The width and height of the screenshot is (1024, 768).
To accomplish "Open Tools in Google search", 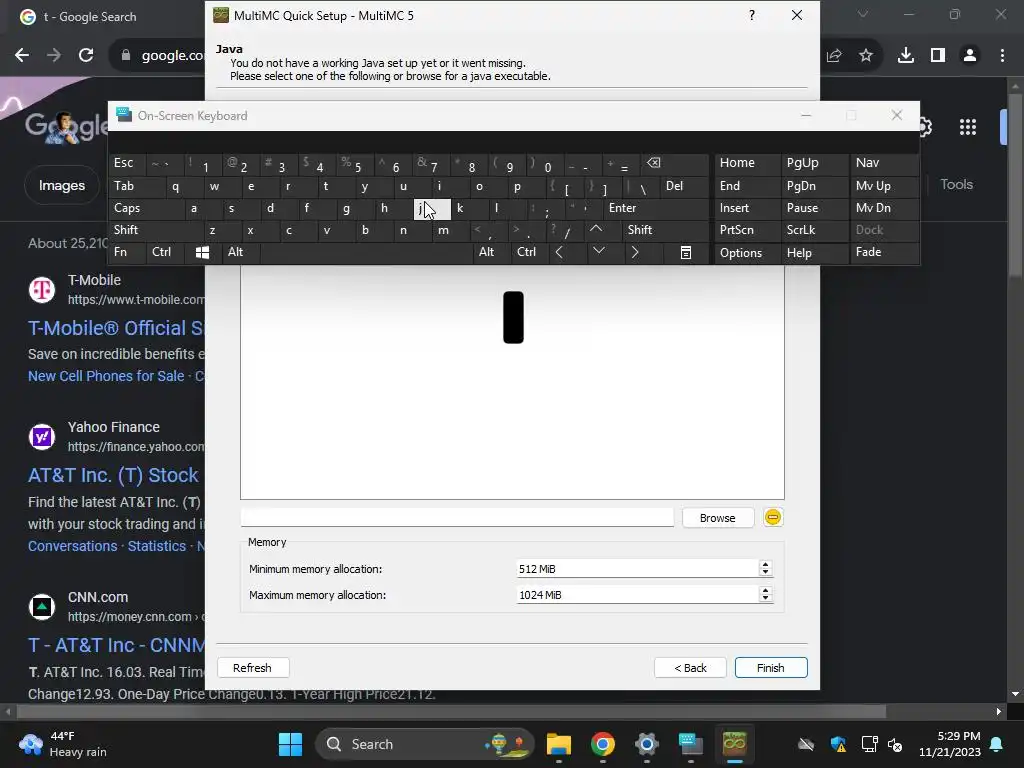I will click(957, 184).
